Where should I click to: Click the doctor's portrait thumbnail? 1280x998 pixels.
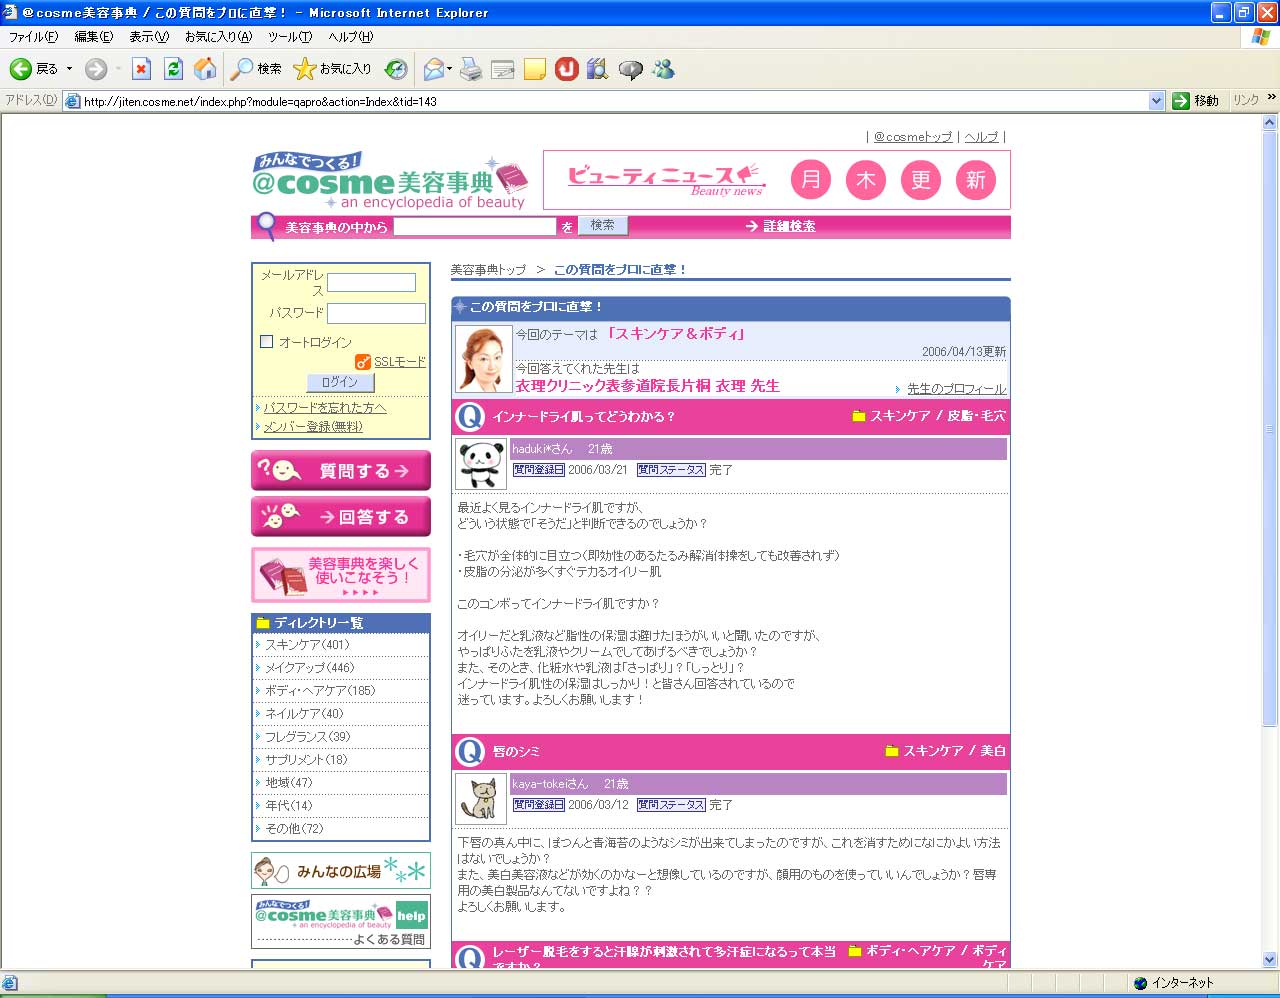click(x=484, y=359)
